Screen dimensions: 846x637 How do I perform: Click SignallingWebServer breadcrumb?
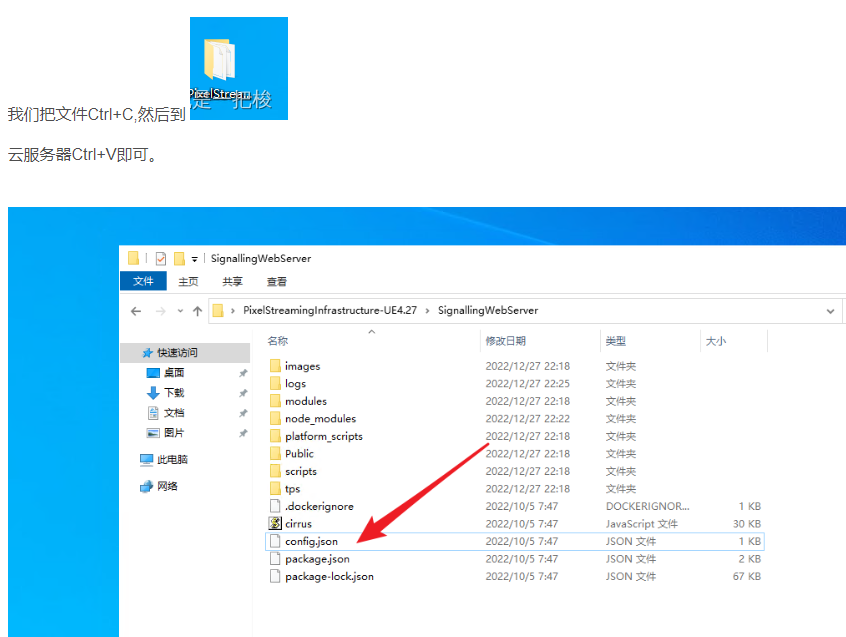[488, 310]
